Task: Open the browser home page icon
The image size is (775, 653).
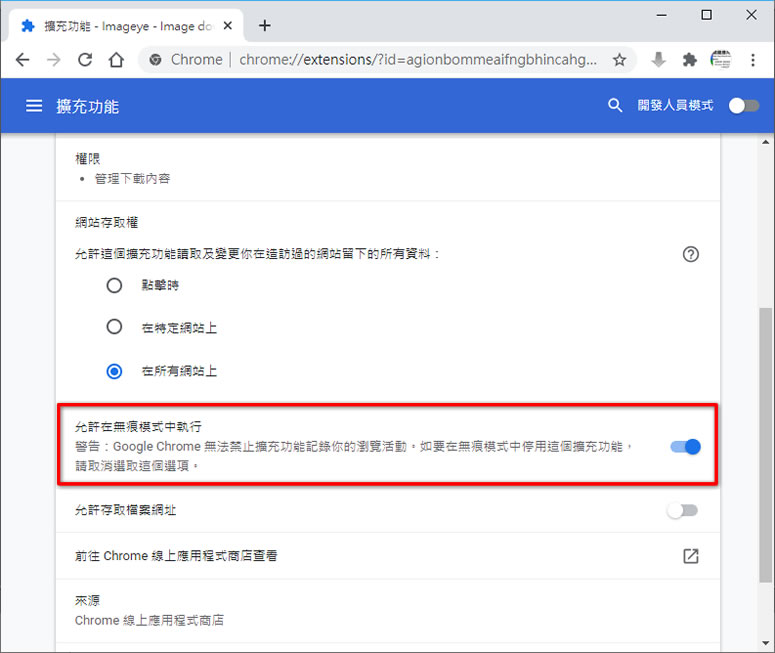Action: [116, 60]
